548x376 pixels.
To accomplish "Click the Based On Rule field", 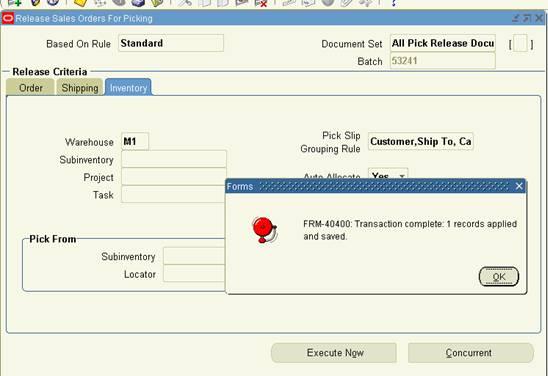I will pyautogui.click(x=171, y=43).
